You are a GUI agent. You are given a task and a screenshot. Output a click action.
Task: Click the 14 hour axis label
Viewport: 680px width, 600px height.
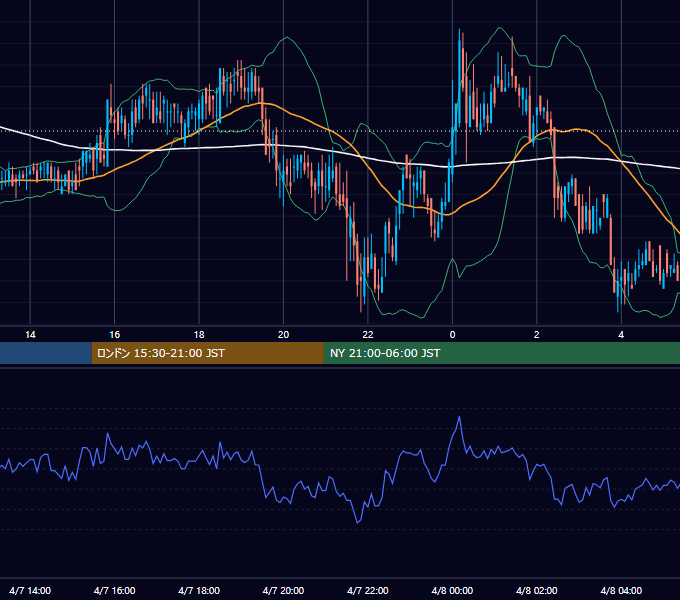[x=30, y=334]
